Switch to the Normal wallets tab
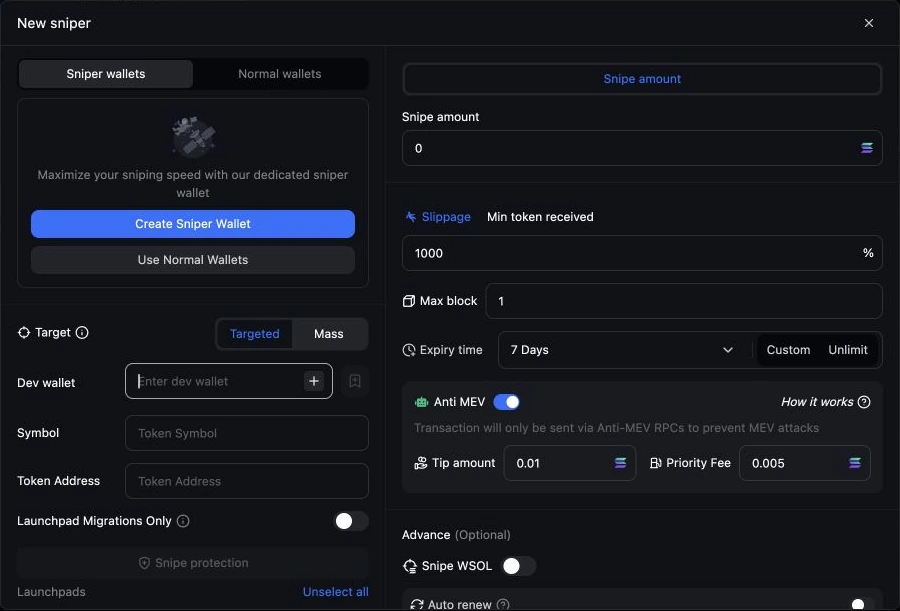Image resolution: width=900 pixels, height=611 pixels. pos(280,74)
